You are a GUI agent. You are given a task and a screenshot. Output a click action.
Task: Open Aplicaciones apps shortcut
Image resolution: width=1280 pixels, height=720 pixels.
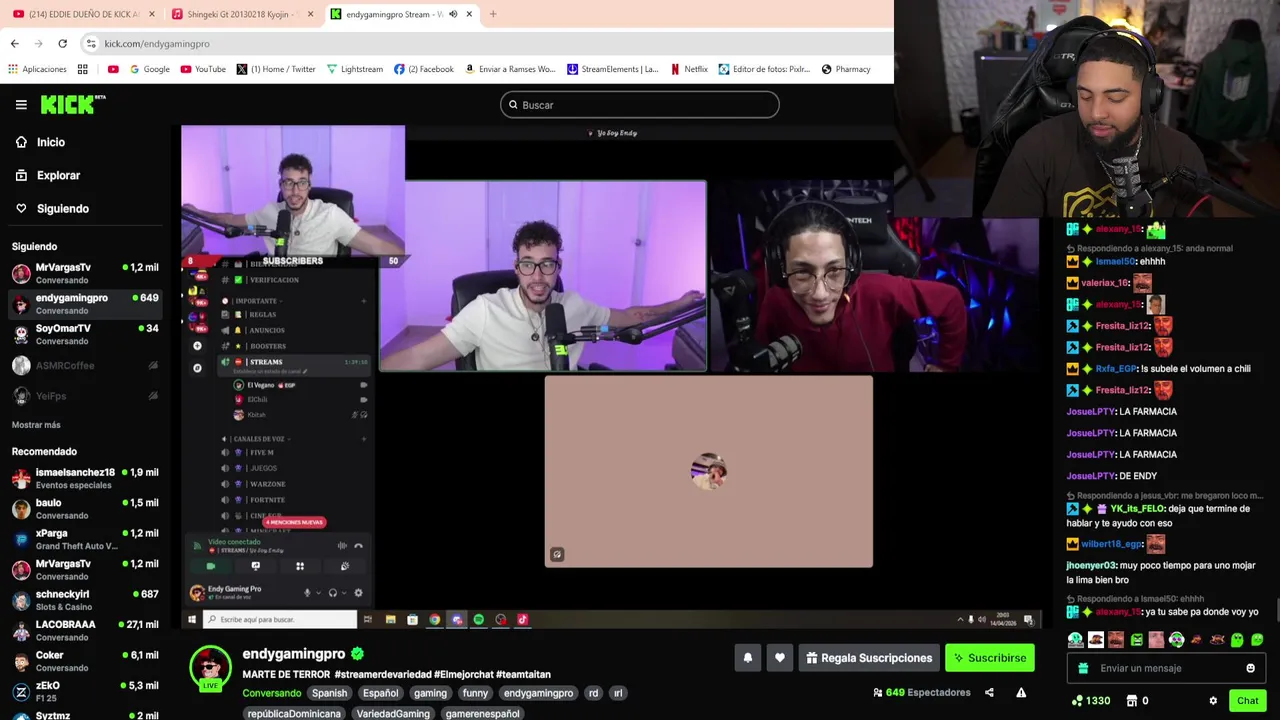37,69
